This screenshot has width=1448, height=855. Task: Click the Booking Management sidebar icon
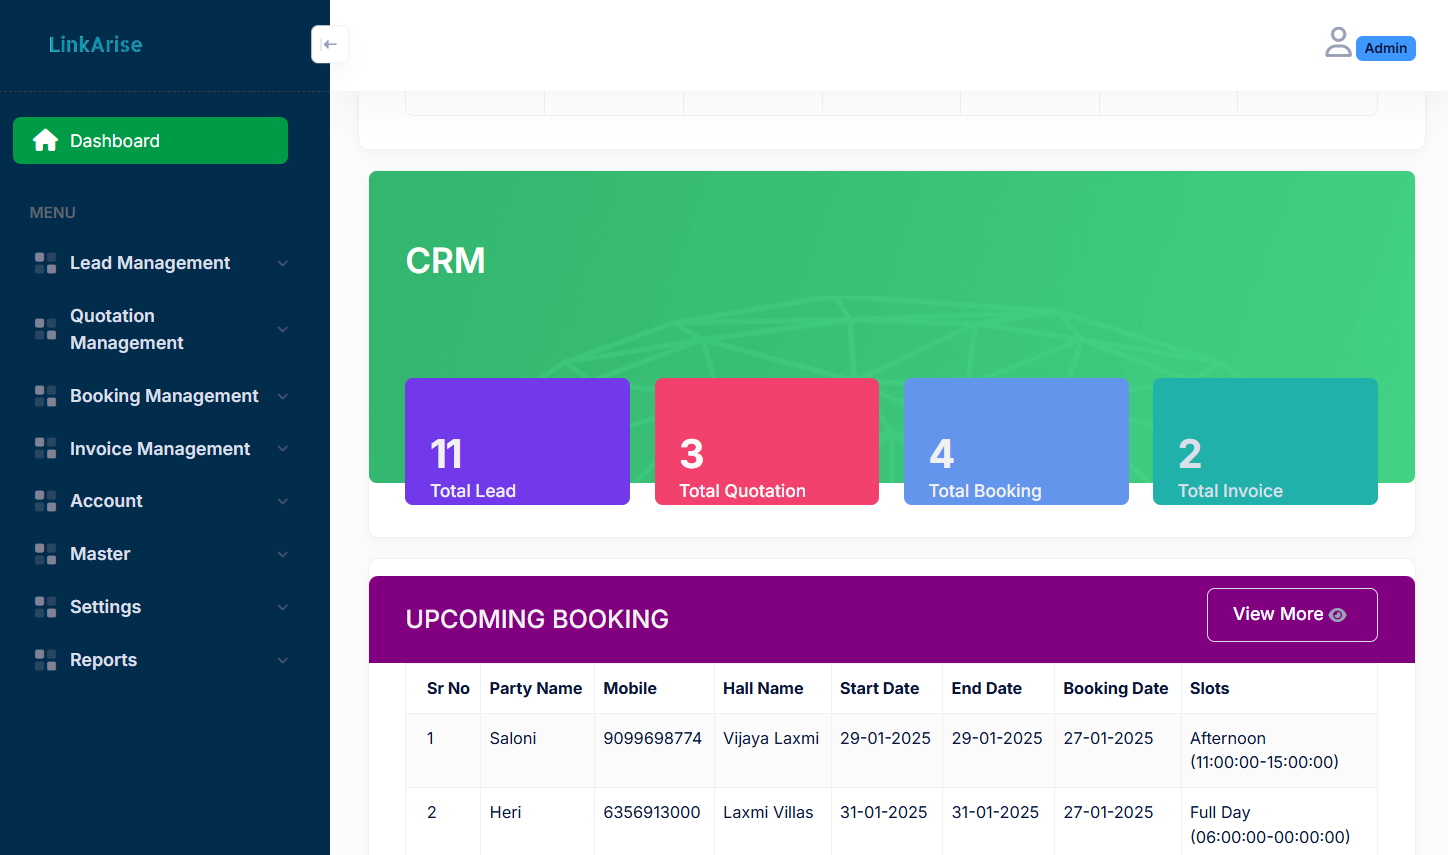coord(44,395)
